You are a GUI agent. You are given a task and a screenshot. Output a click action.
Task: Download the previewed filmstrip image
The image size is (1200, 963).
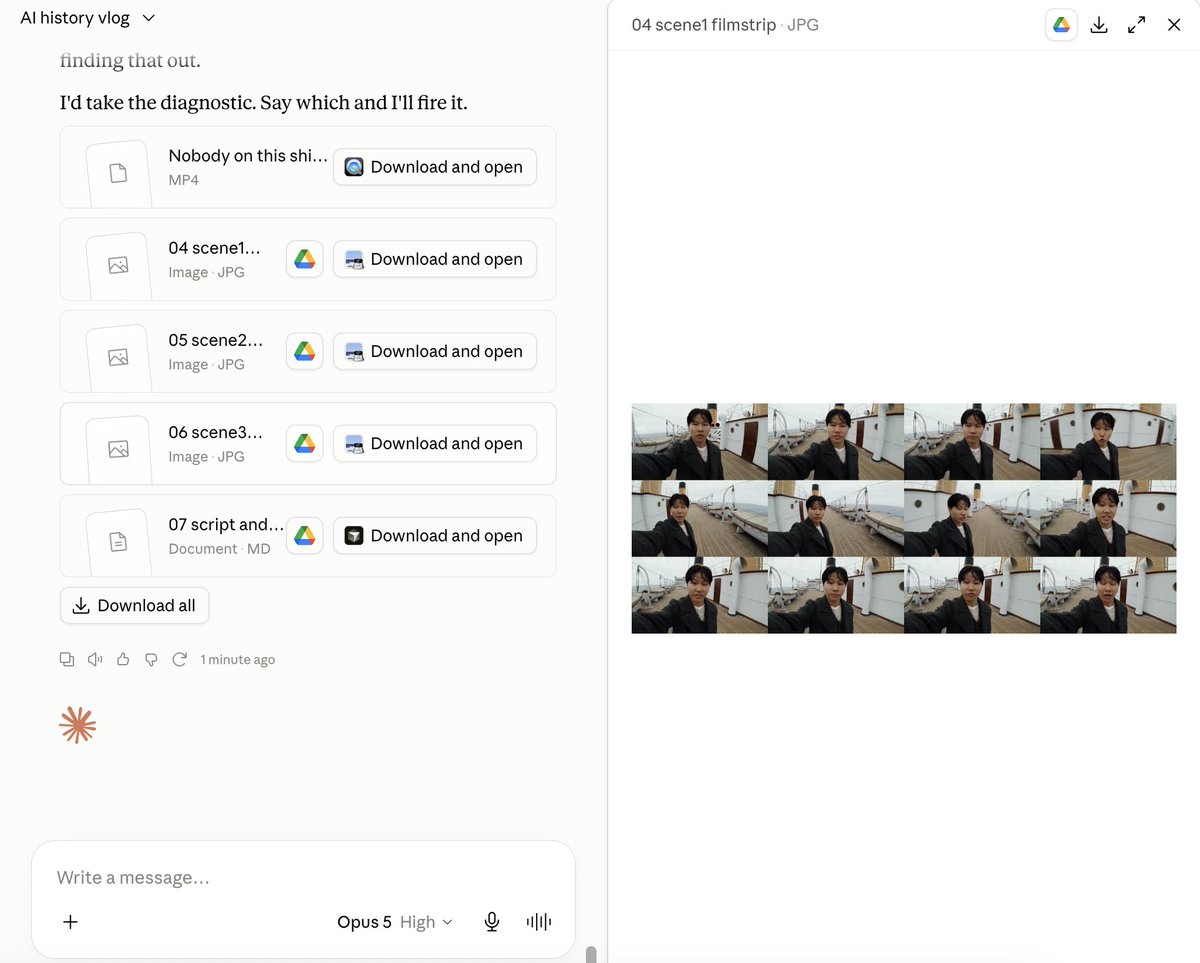1099,25
